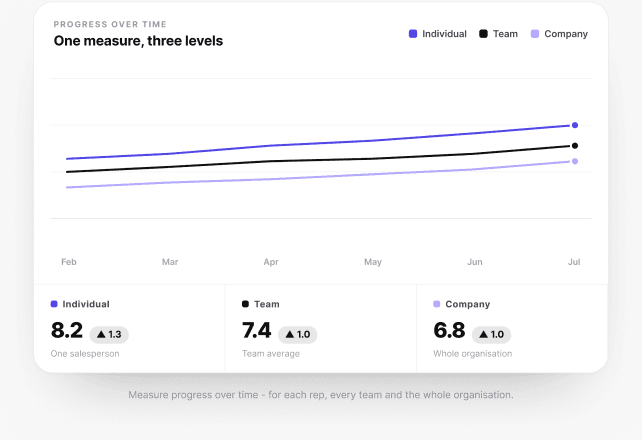The height and width of the screenshot is (440, 642).
Task: Click the Feb axis label
Action: 69,262
